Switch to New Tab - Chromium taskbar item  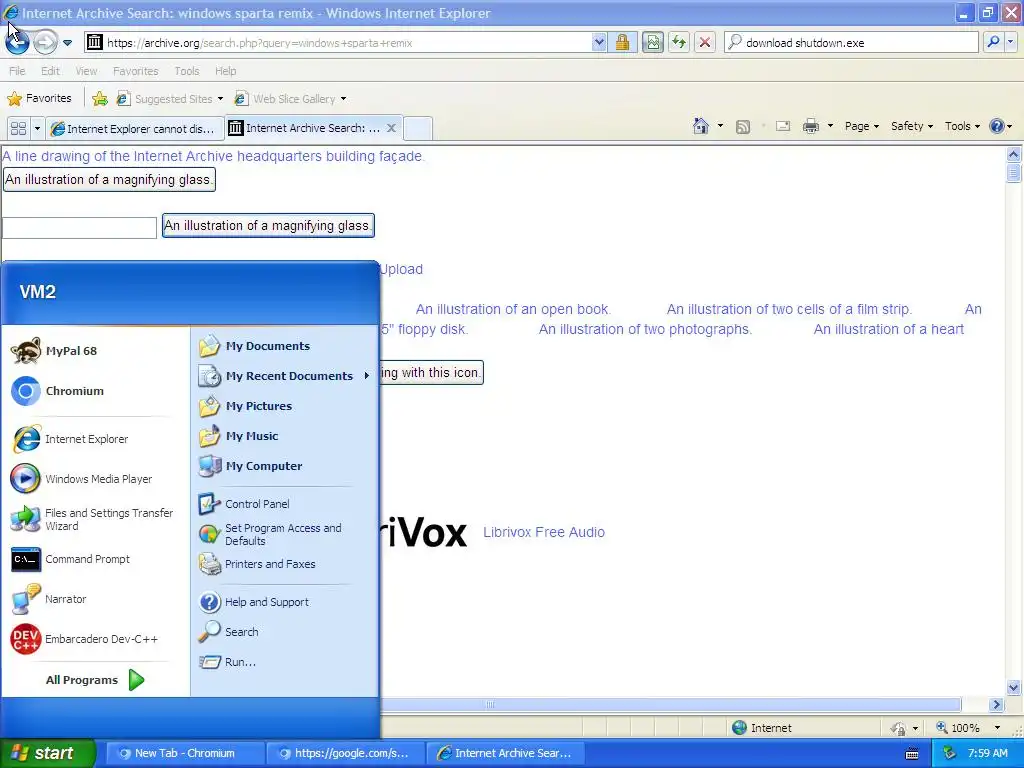coord(184,753)
